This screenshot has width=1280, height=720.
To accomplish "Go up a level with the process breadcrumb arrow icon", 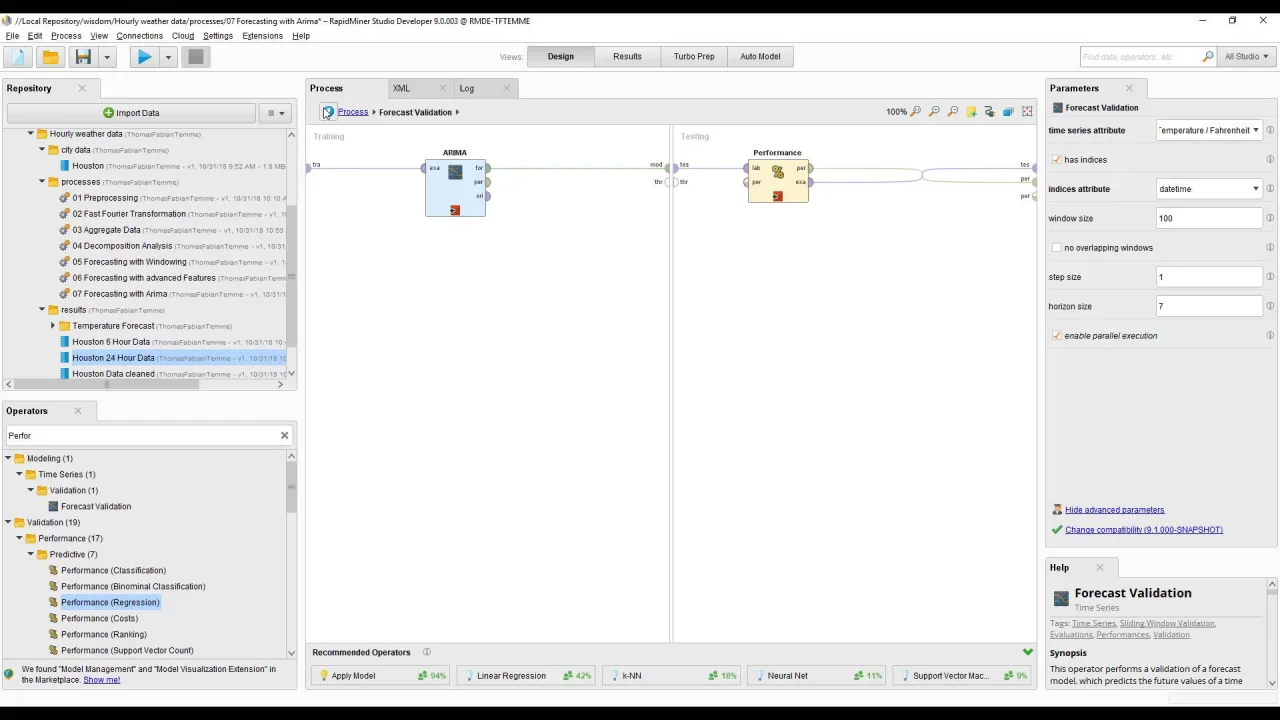I will 328,112.
